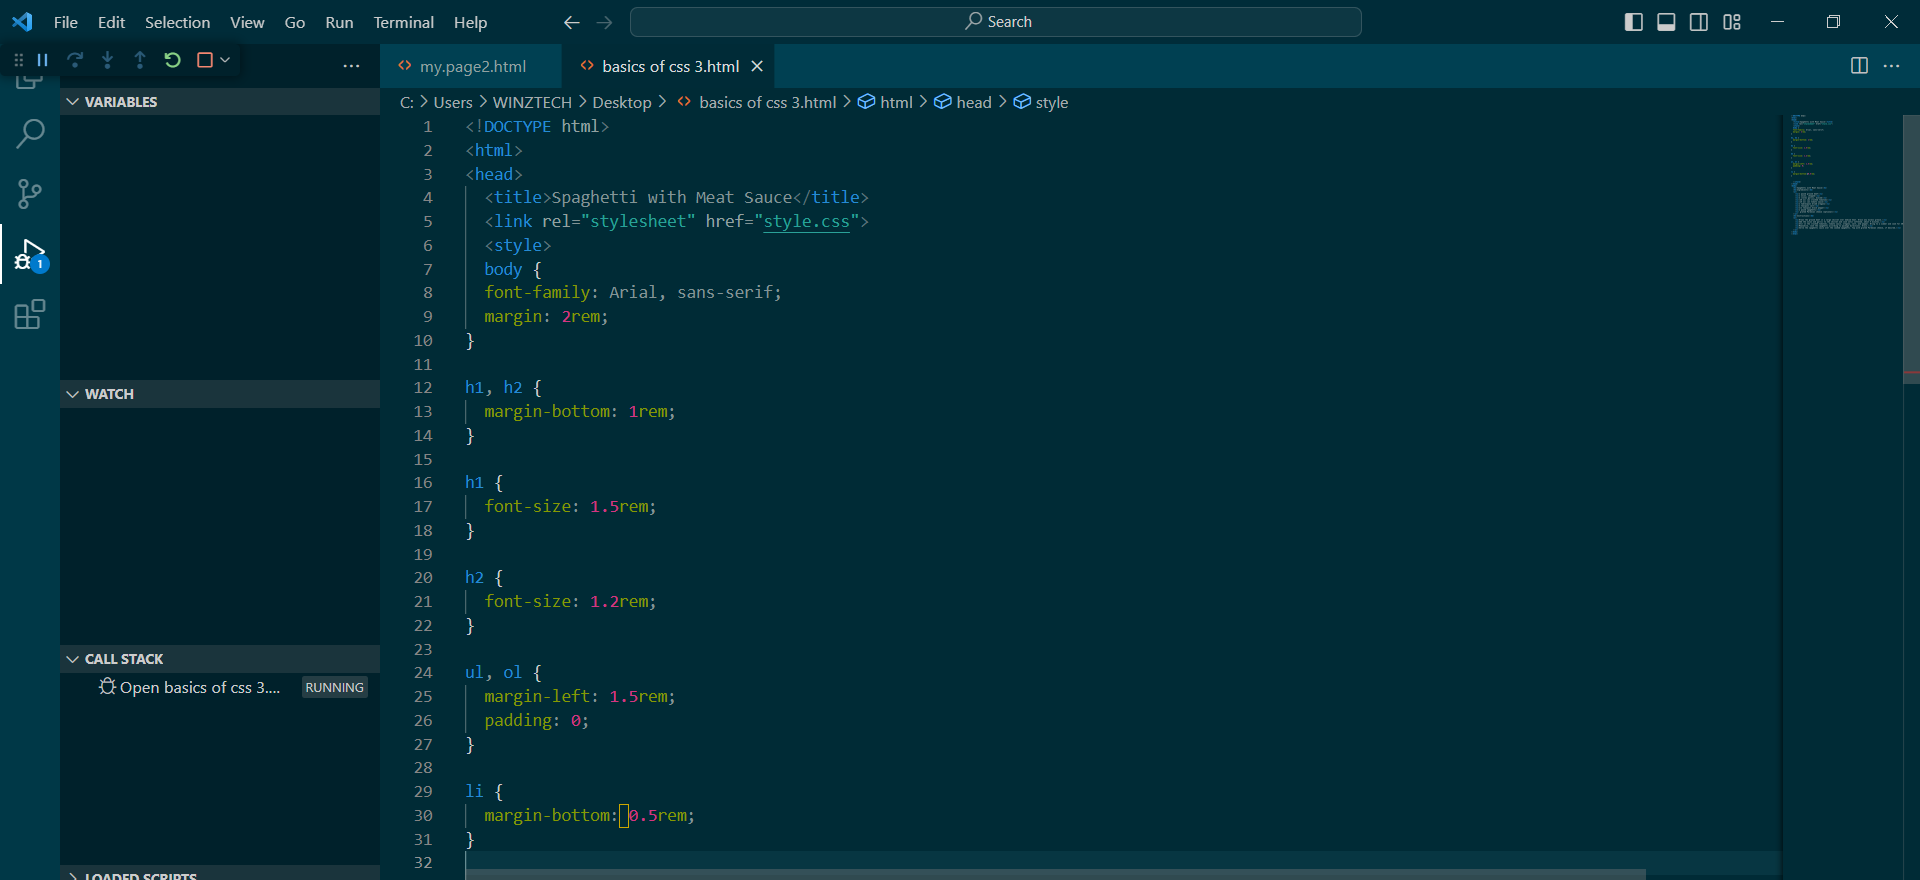Follow the style.css link in line 5
This screenshot has width=1920, height=880.
806,221
